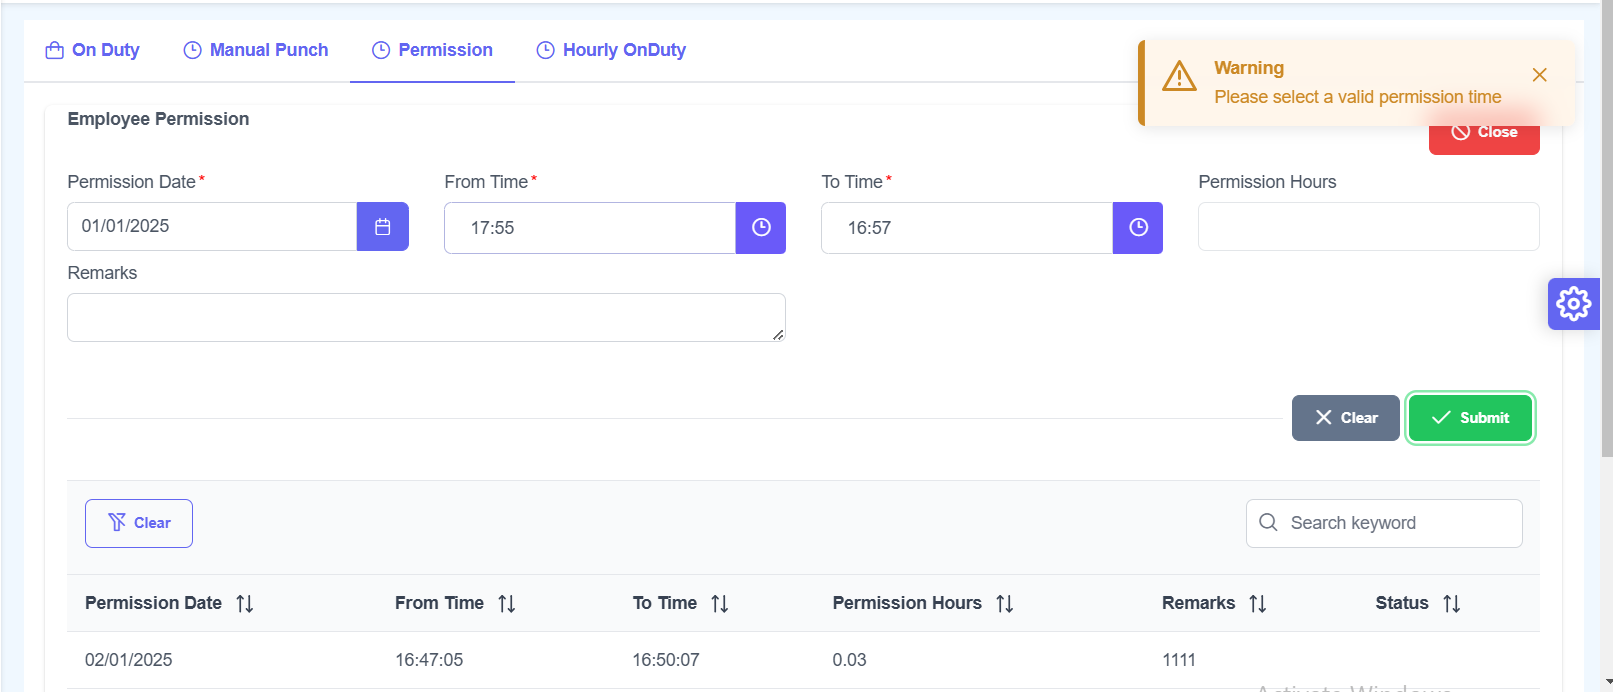
Task: Click the Permission Date input field
Action: tap(211, 227)
